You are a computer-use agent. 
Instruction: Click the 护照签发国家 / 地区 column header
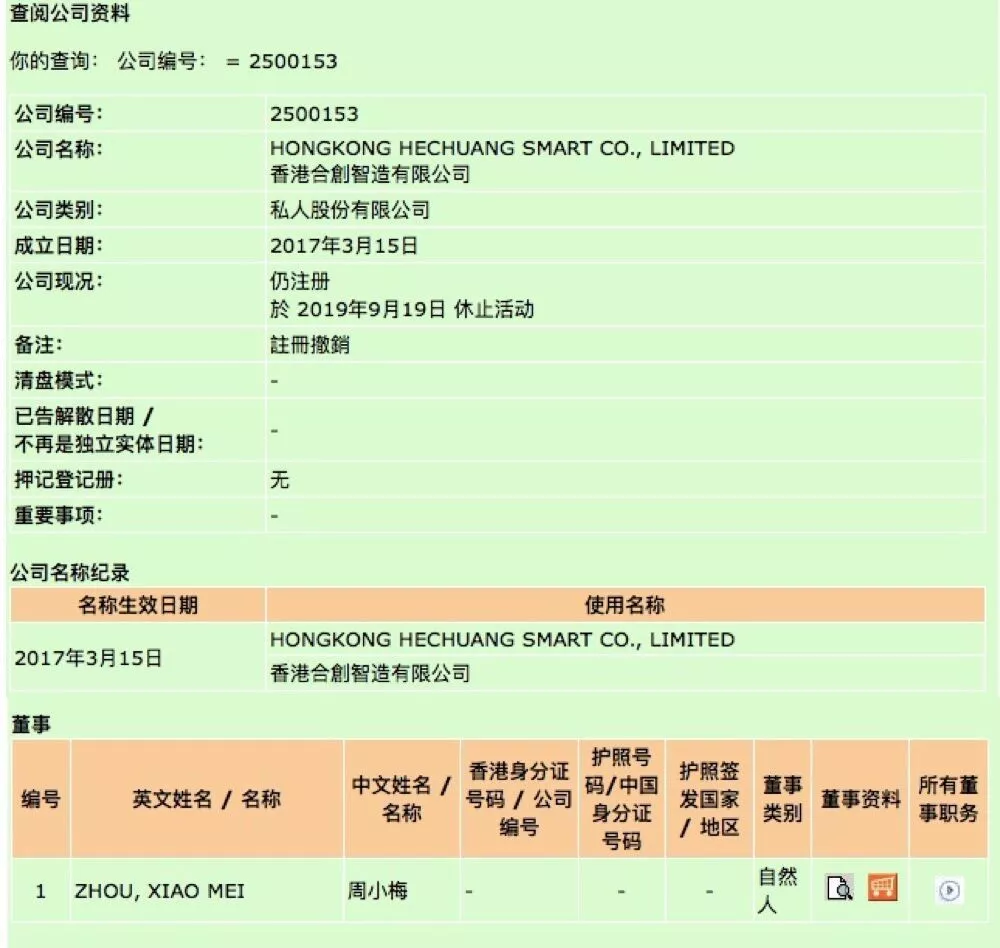click(709, 799)
